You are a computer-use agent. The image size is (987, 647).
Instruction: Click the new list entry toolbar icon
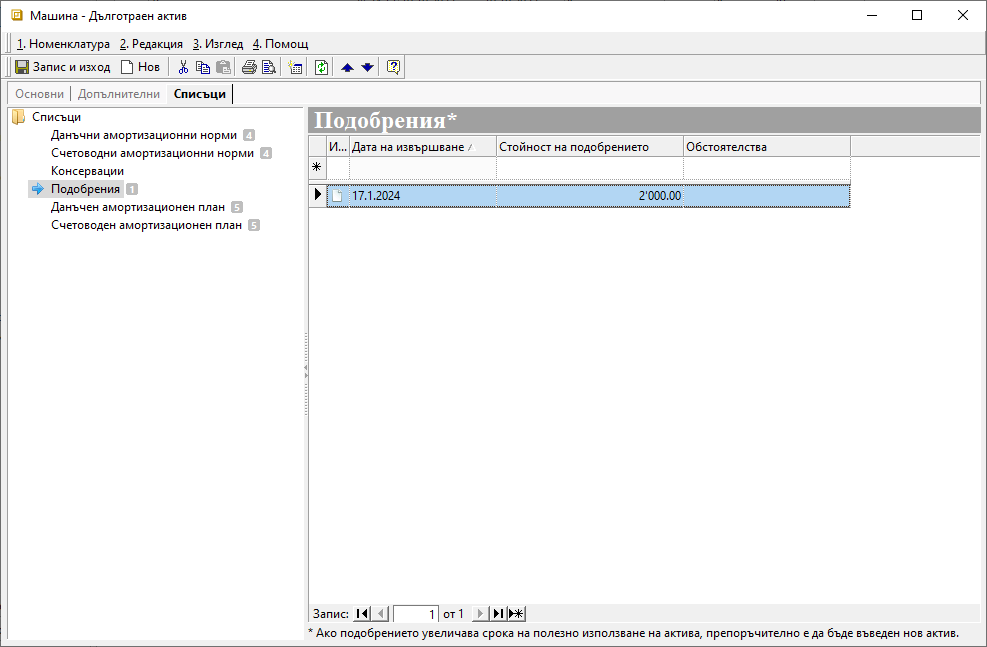(x=295, y=68)
